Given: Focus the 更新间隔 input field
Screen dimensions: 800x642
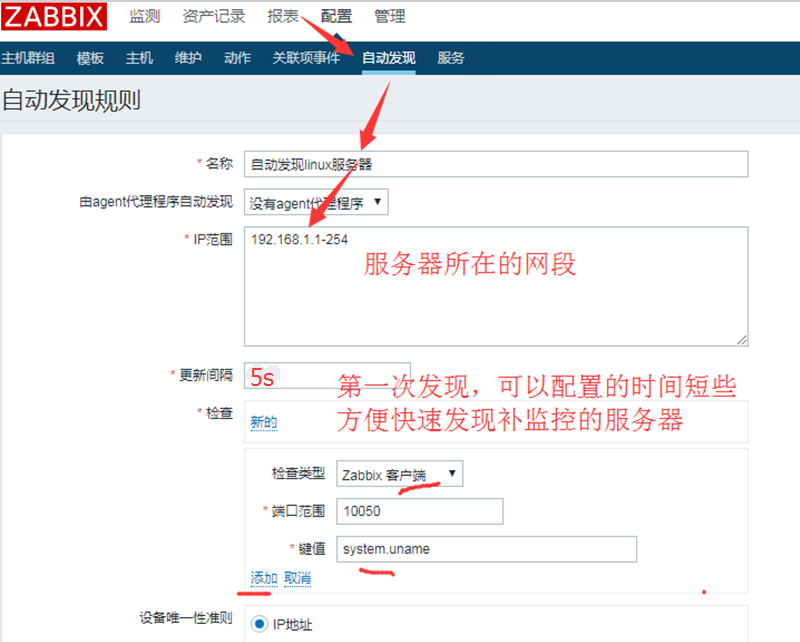Looking at the screenshot, I should [327, 376].
